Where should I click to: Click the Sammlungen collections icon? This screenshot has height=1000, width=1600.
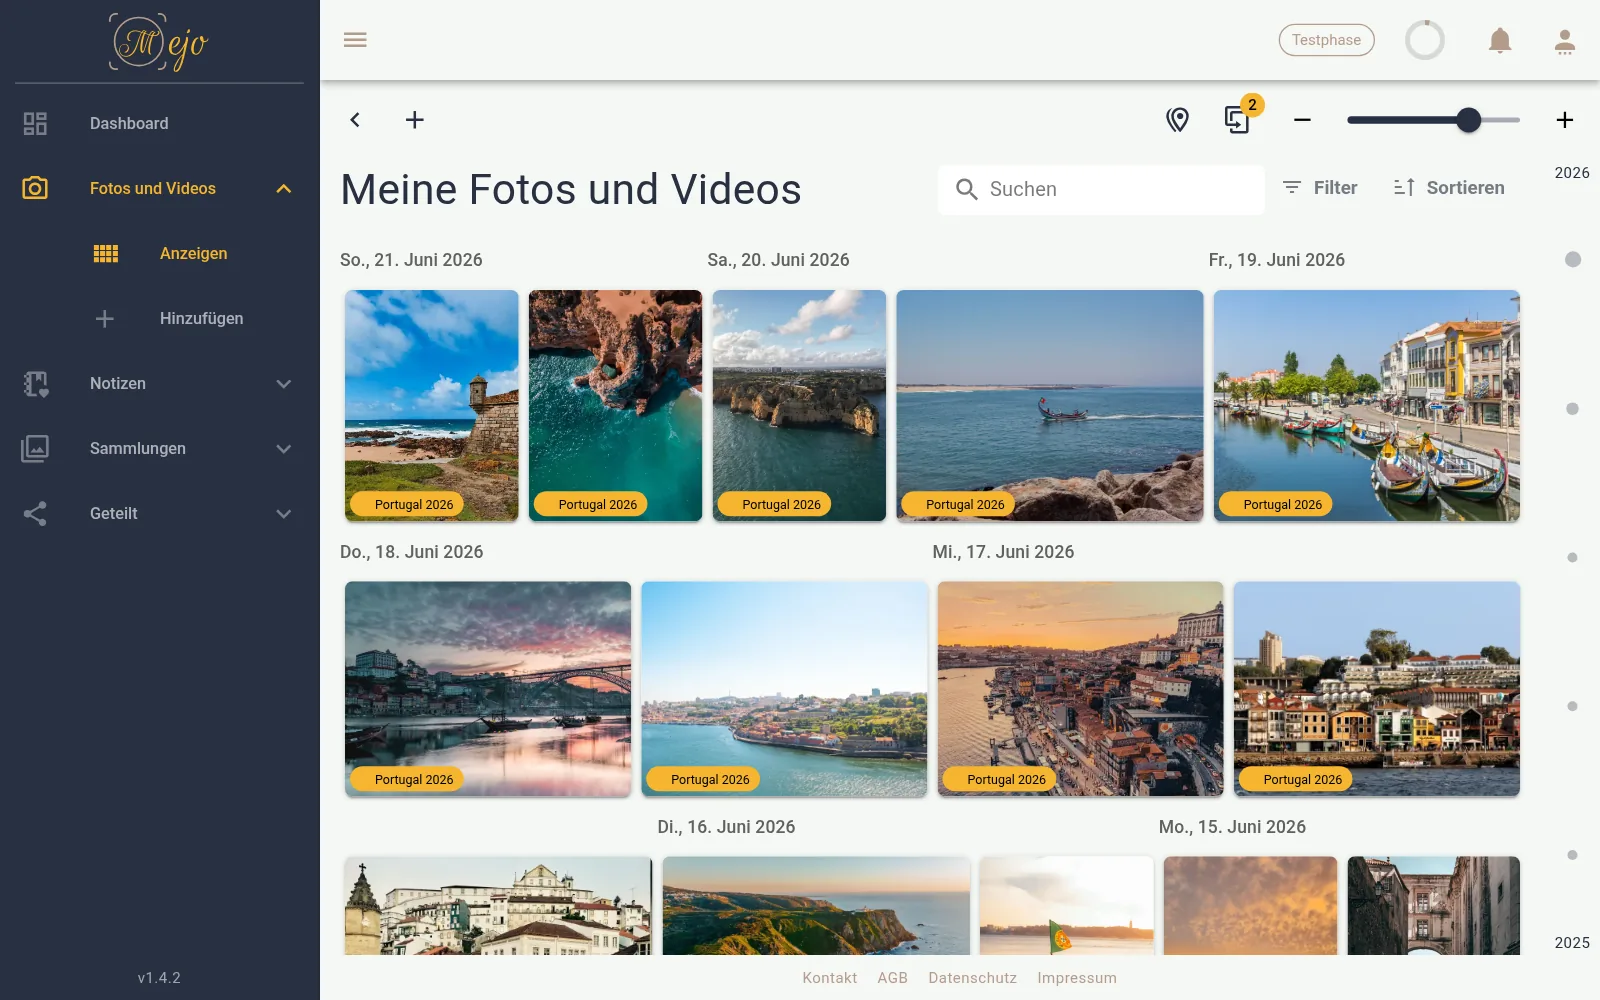[35, 448]
